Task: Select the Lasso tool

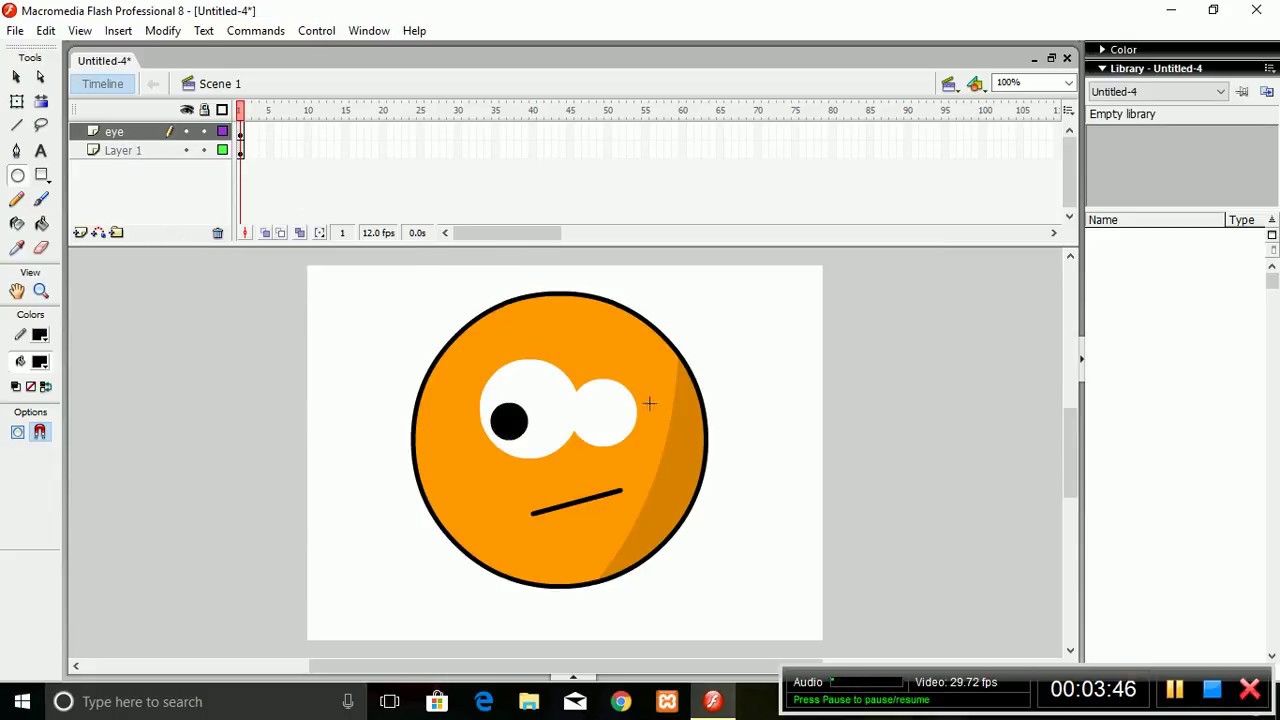Action: coord(40,124)
